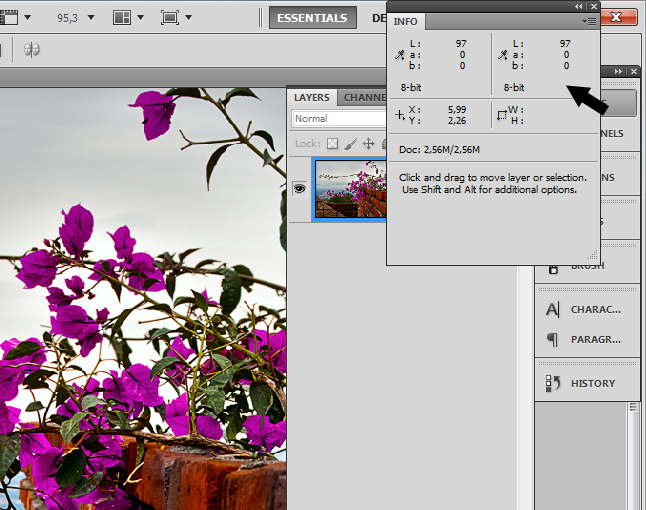Open the Info panel options menu

point(590,21)
